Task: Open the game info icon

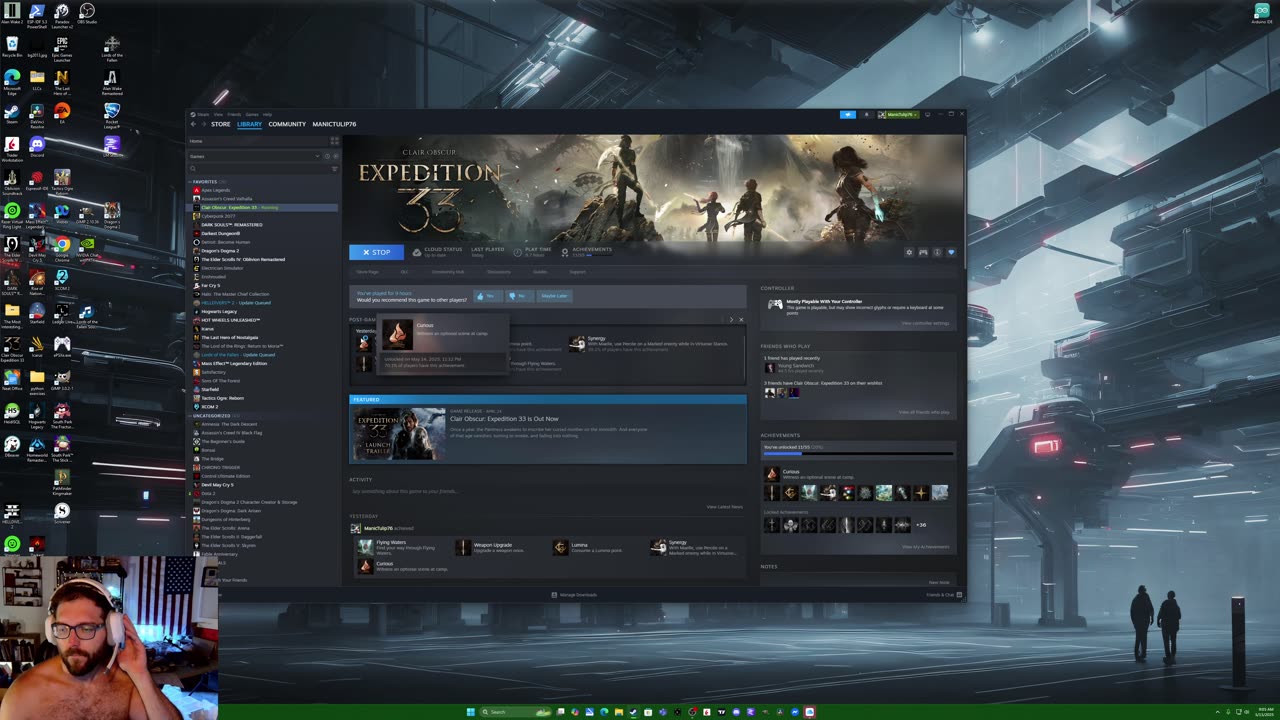Action: point(937,252)
